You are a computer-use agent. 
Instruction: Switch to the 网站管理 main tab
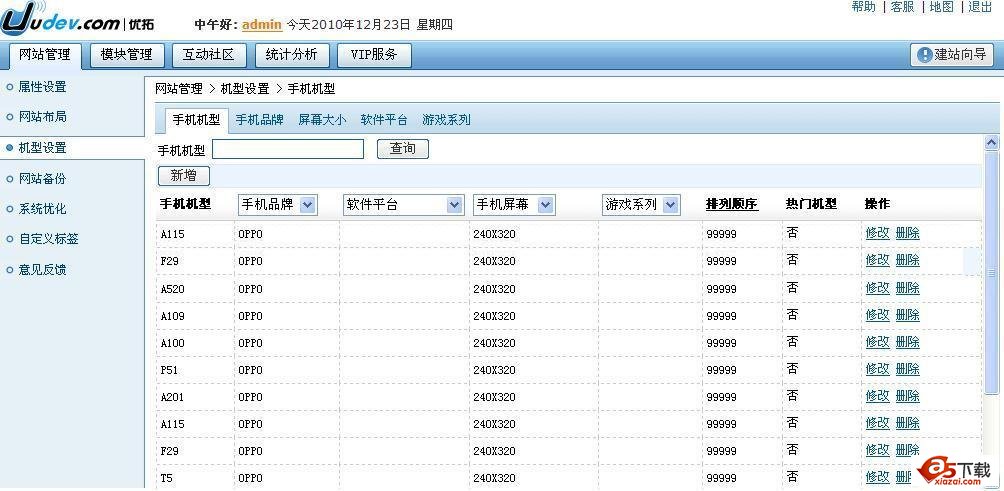[45, 56]
